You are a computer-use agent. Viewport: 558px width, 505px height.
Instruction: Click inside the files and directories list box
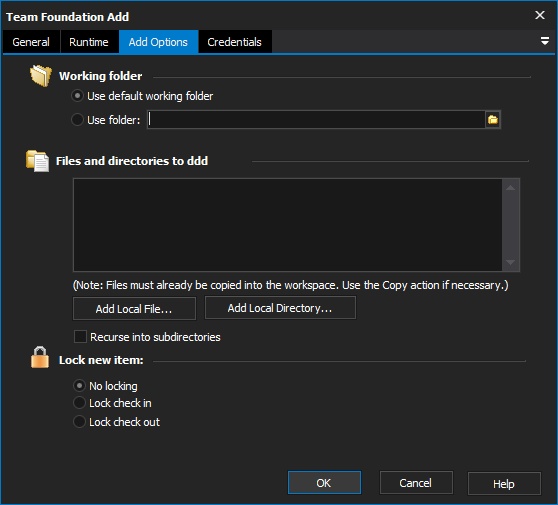point(288,225)
